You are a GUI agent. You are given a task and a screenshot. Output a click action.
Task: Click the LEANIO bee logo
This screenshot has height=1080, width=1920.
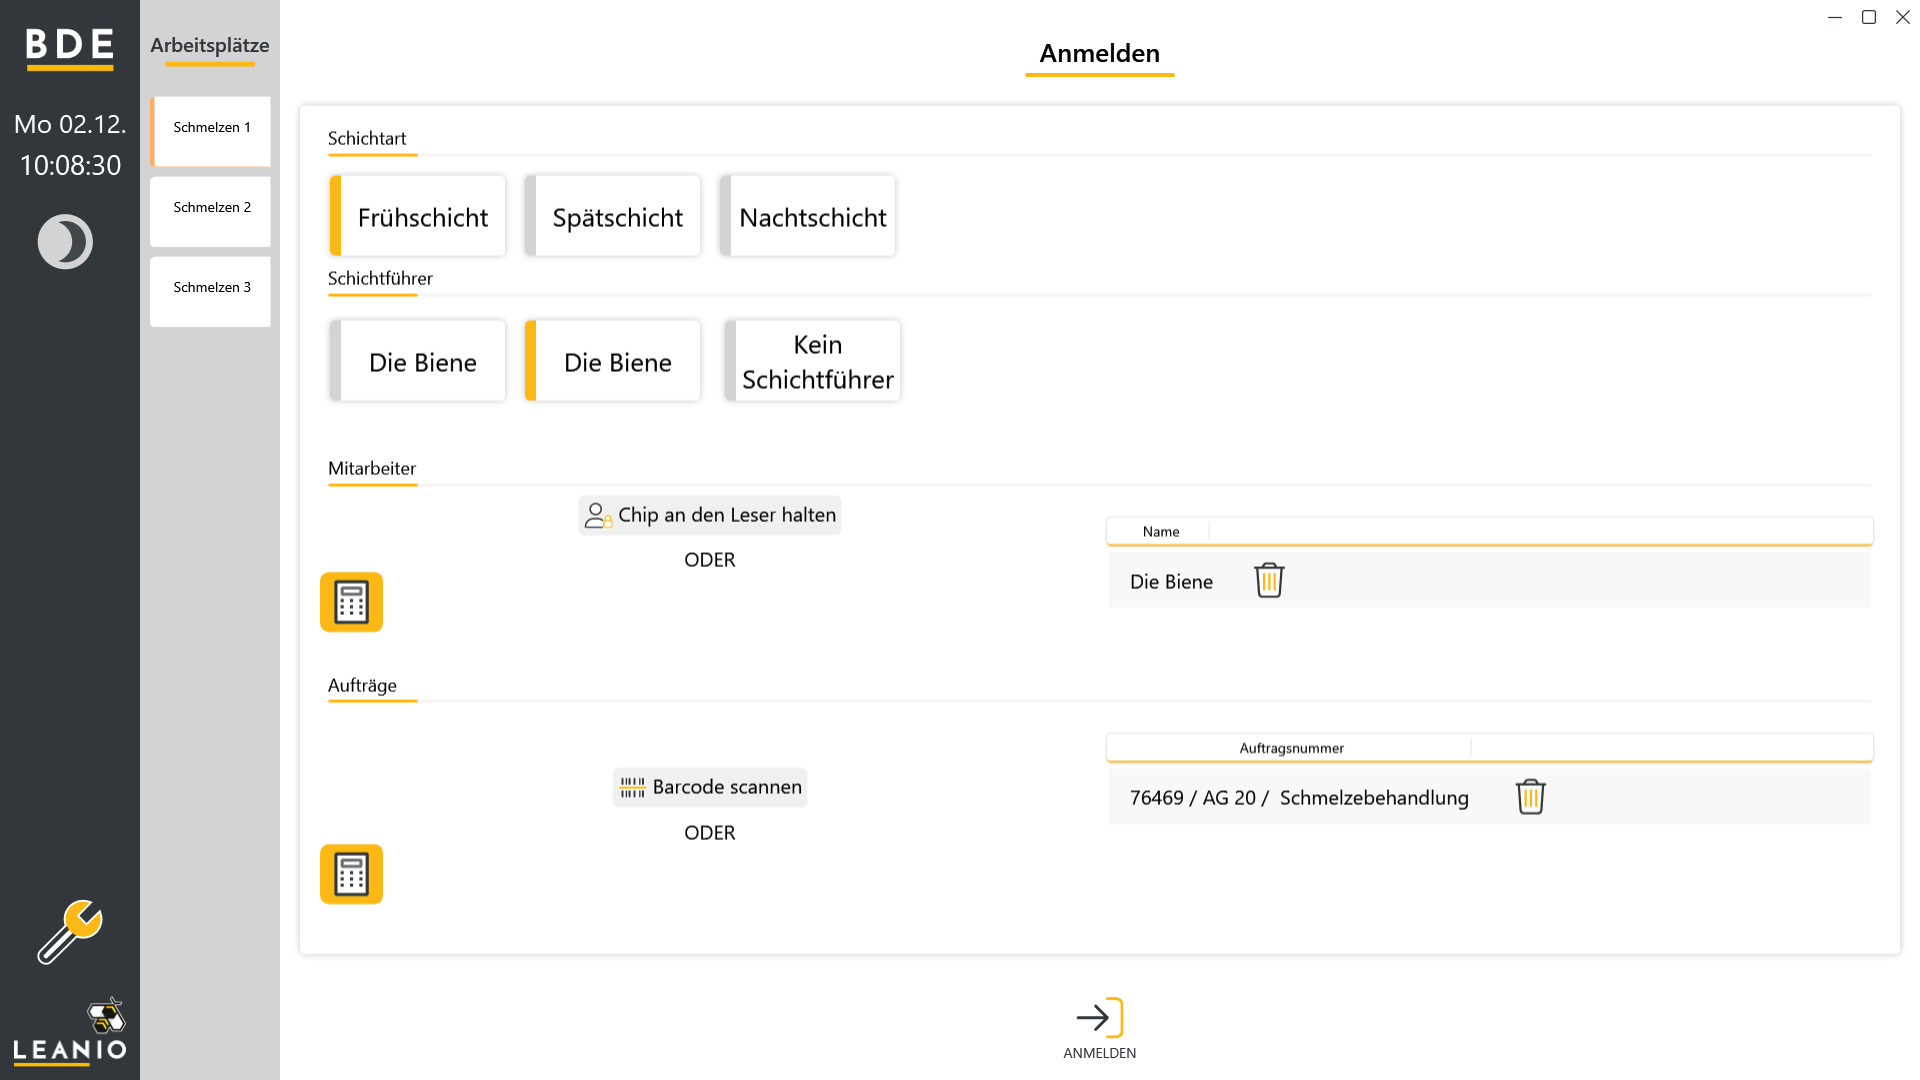pos(70,1030)
